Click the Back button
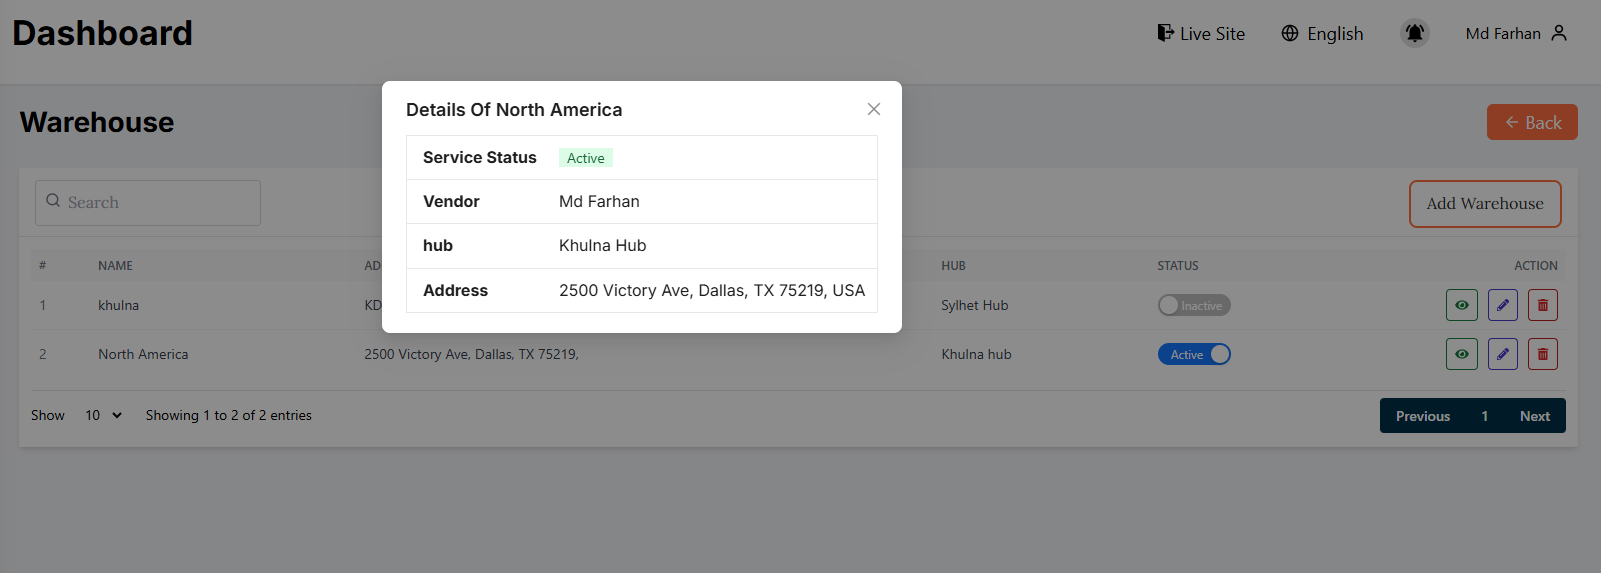 pyautogui.click(x=1531, y=122)
